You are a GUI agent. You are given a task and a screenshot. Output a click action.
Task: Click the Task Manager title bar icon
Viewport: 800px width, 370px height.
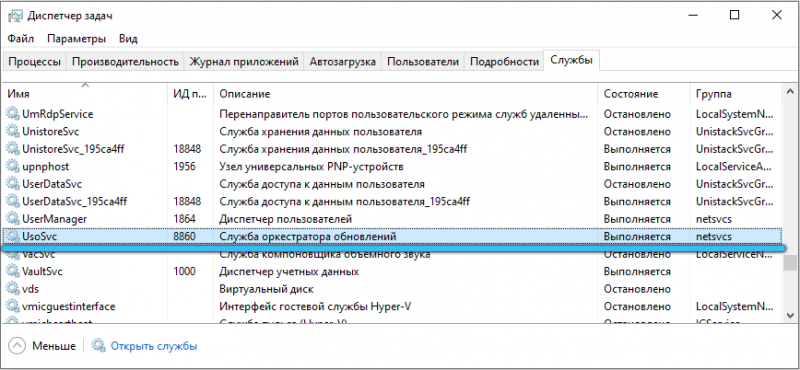(16, 15)
